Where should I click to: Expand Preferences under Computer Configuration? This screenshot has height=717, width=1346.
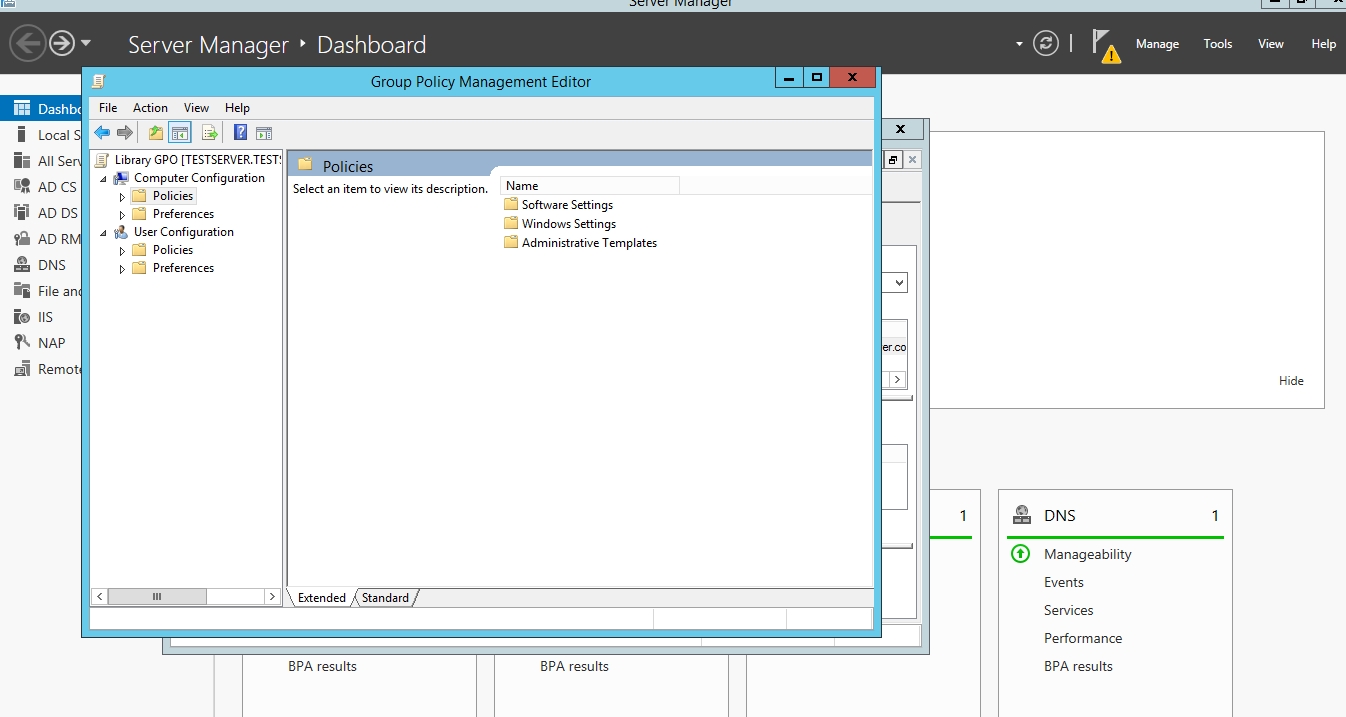coord(123,214)
